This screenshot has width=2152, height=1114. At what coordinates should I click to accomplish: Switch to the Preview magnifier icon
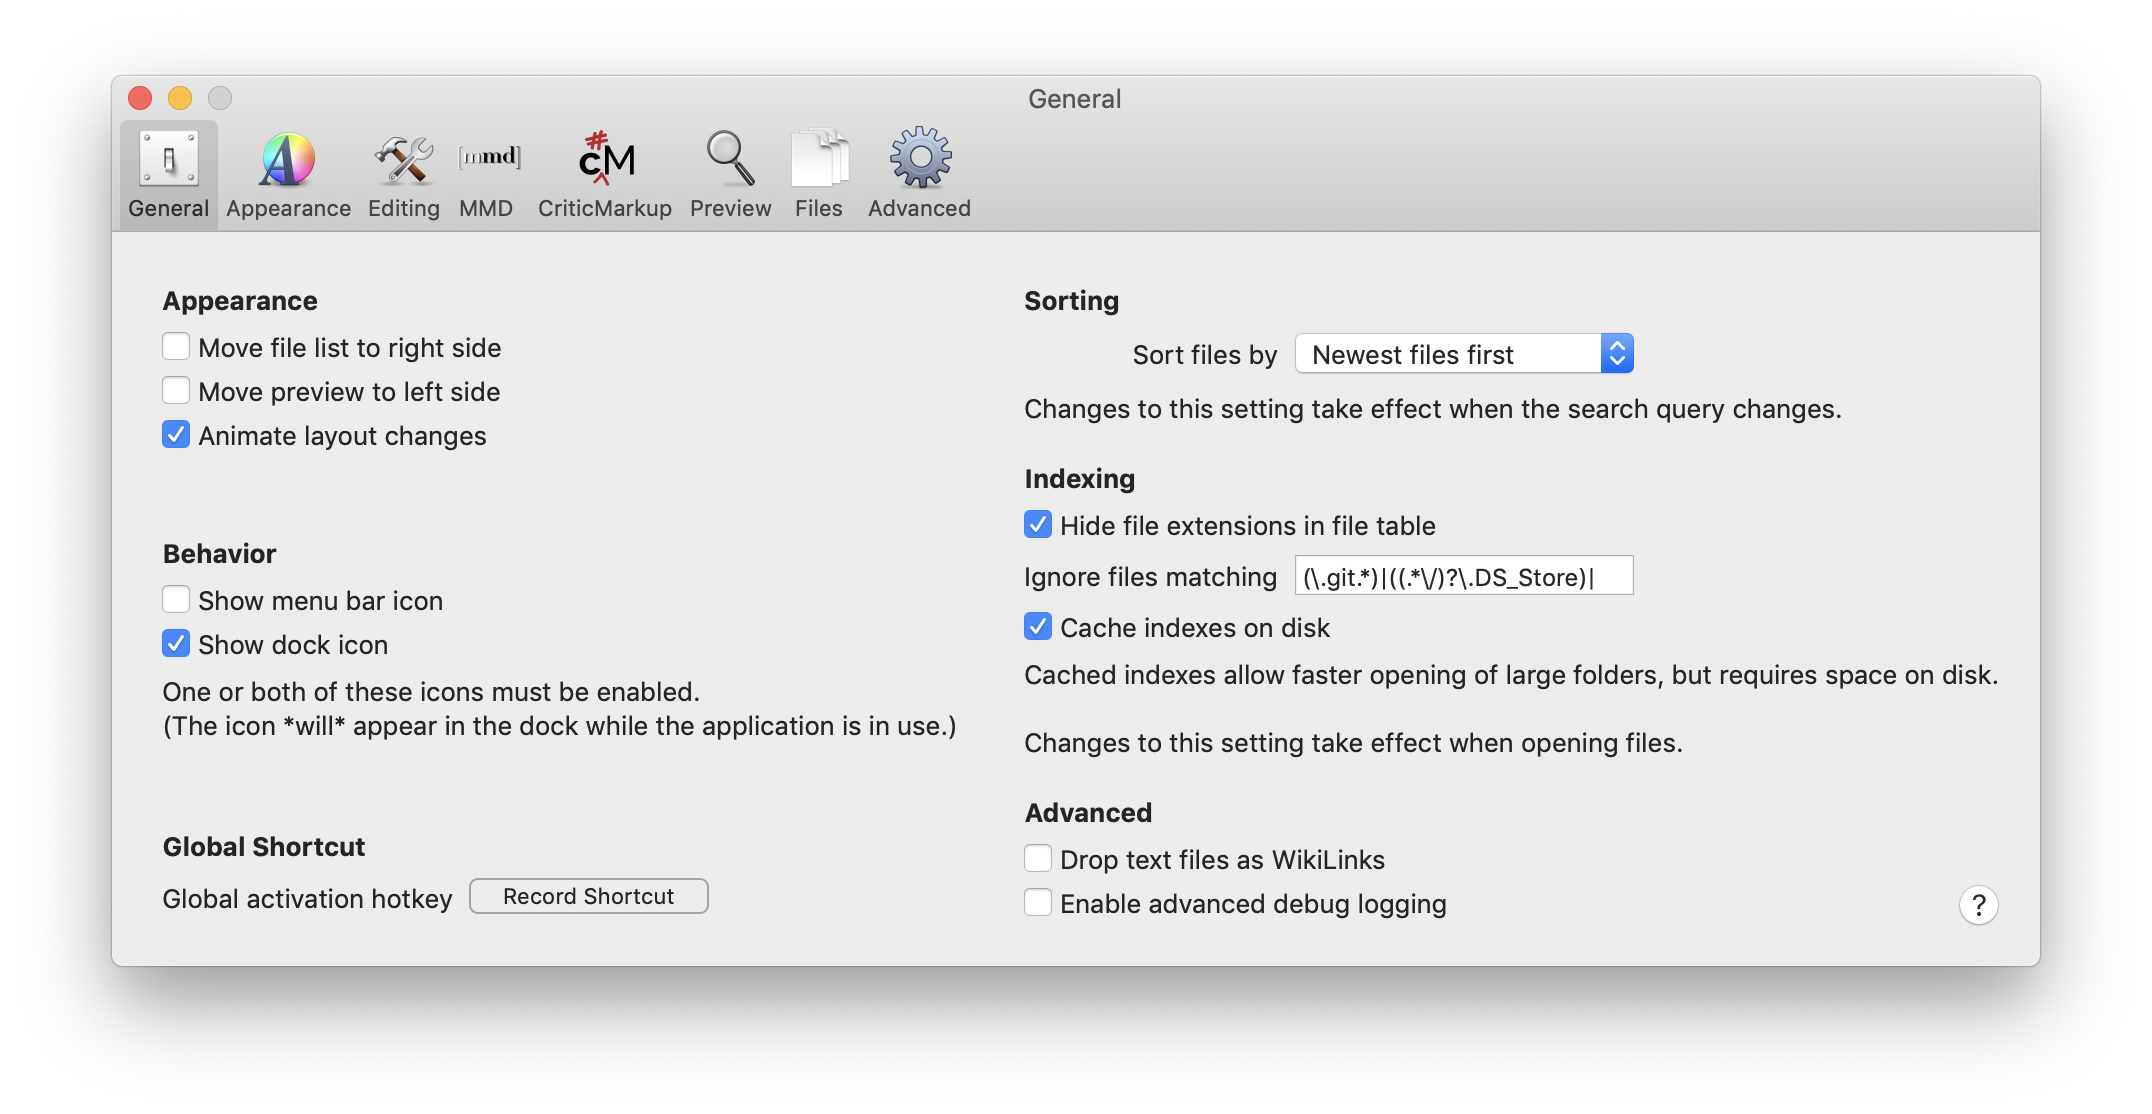(730, 160)
